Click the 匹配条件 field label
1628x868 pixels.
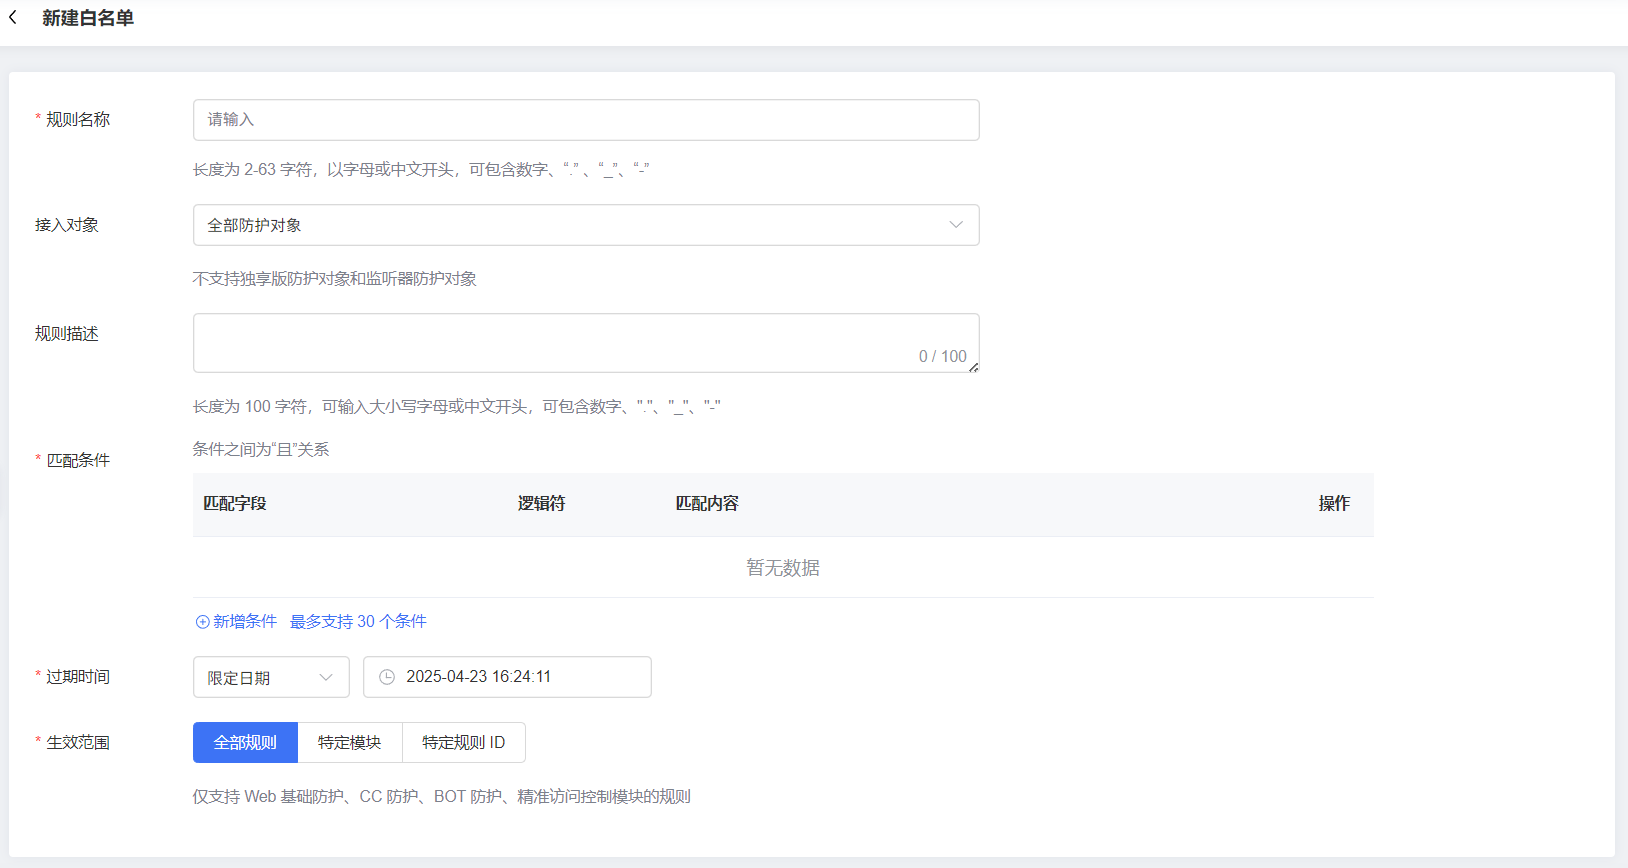click(x=78, y=461)
